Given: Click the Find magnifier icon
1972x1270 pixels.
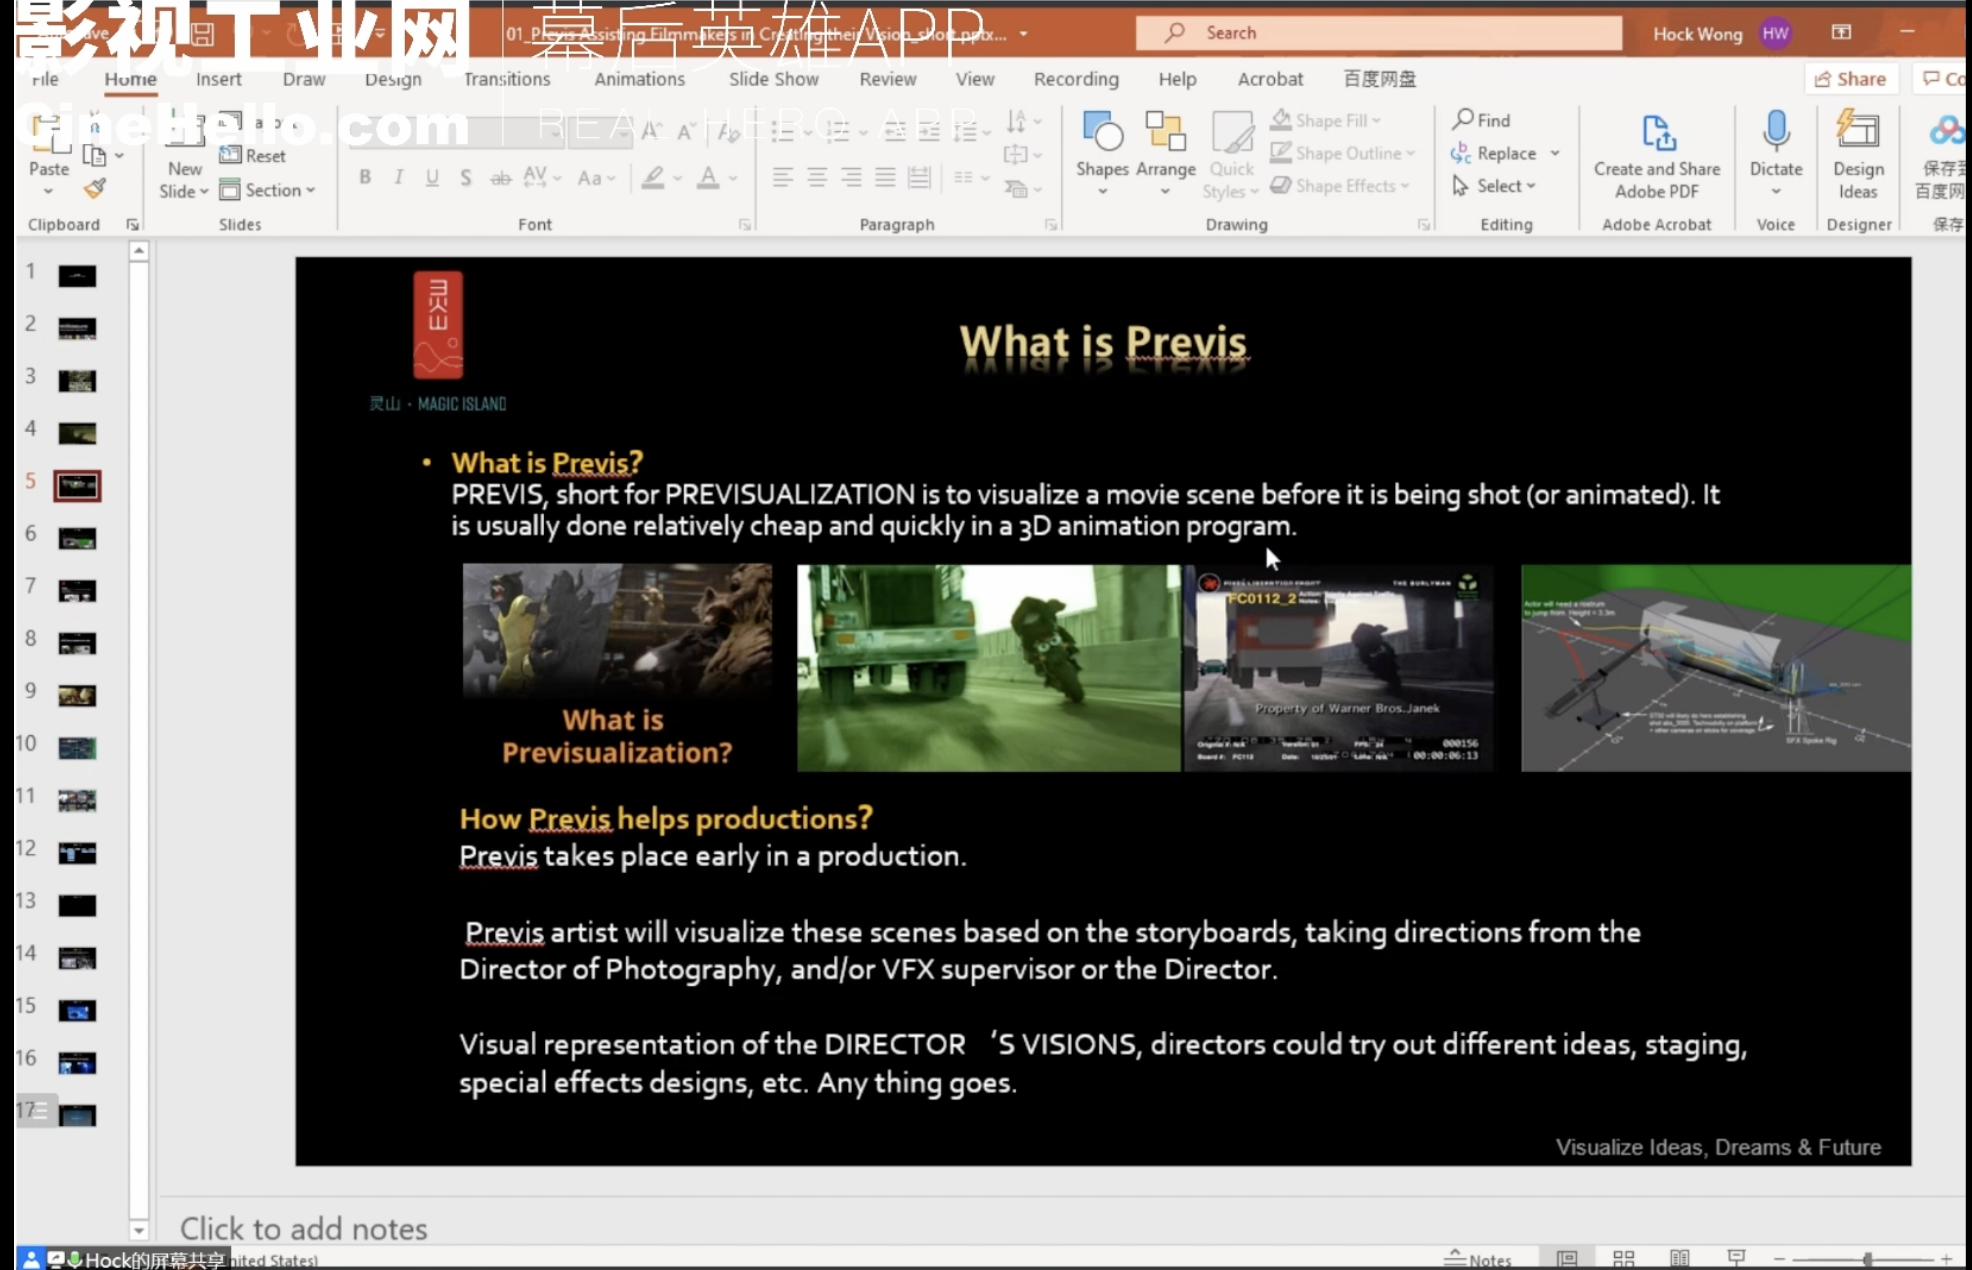Looking at the screenshot, I should [1463, 119].
